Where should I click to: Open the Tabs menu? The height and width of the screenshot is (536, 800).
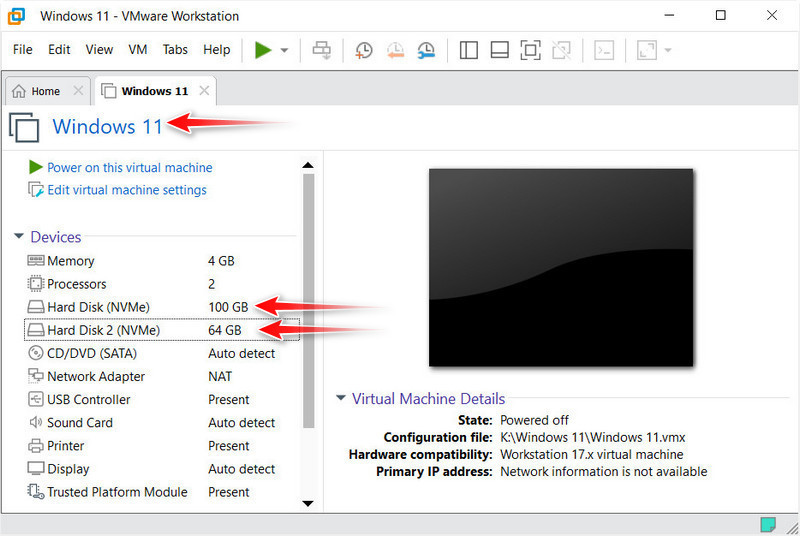pyautogui.click(x=175, y=49)
